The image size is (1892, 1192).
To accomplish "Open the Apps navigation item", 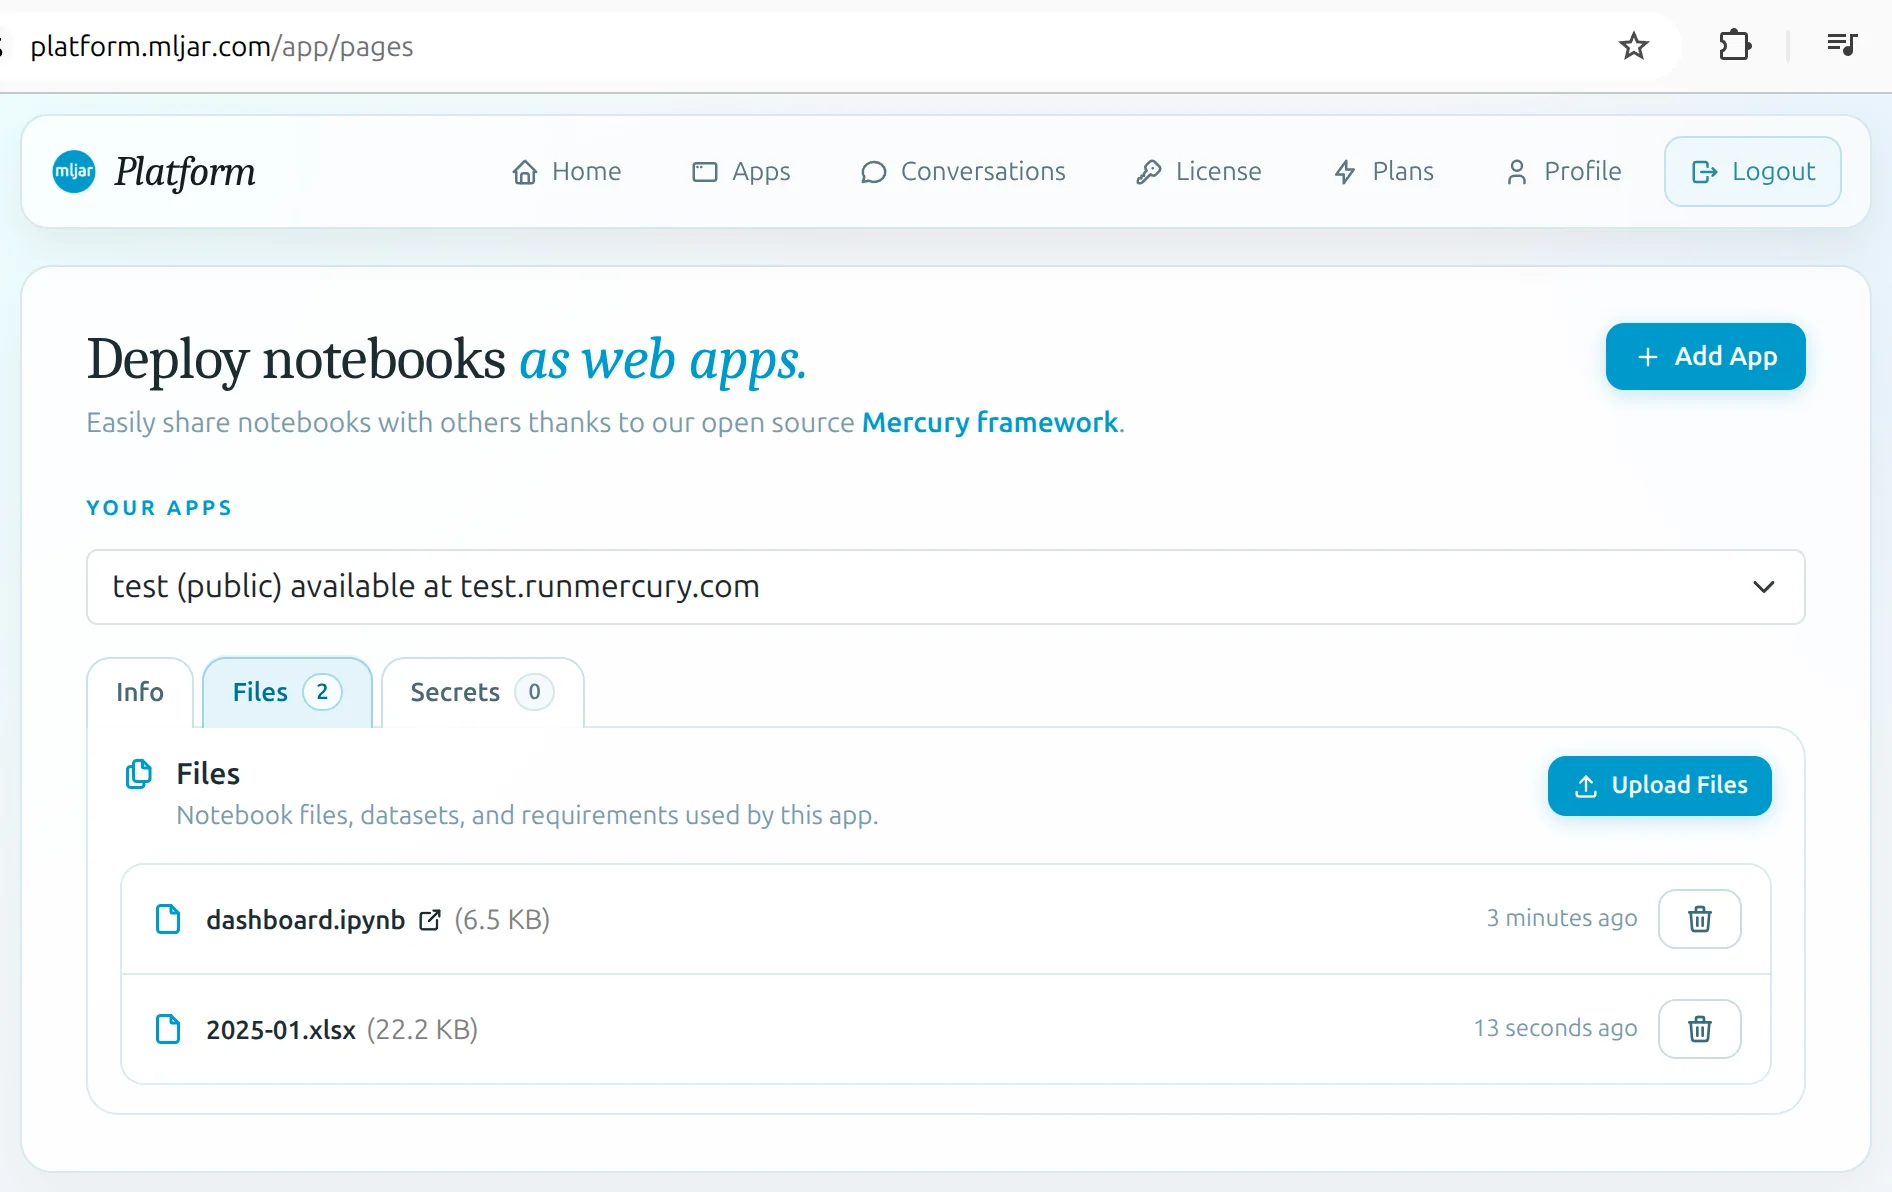I will 741,172.
